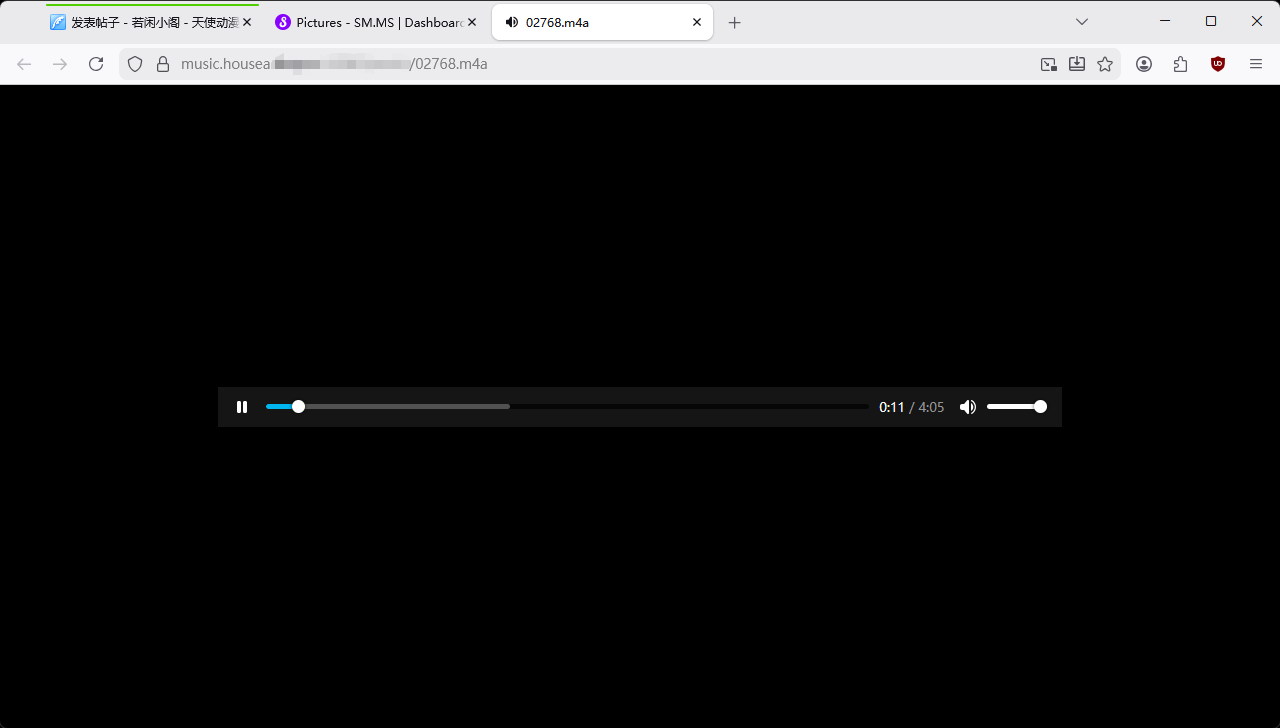
Task: Pause the audio playback
Action: (241, 407)
